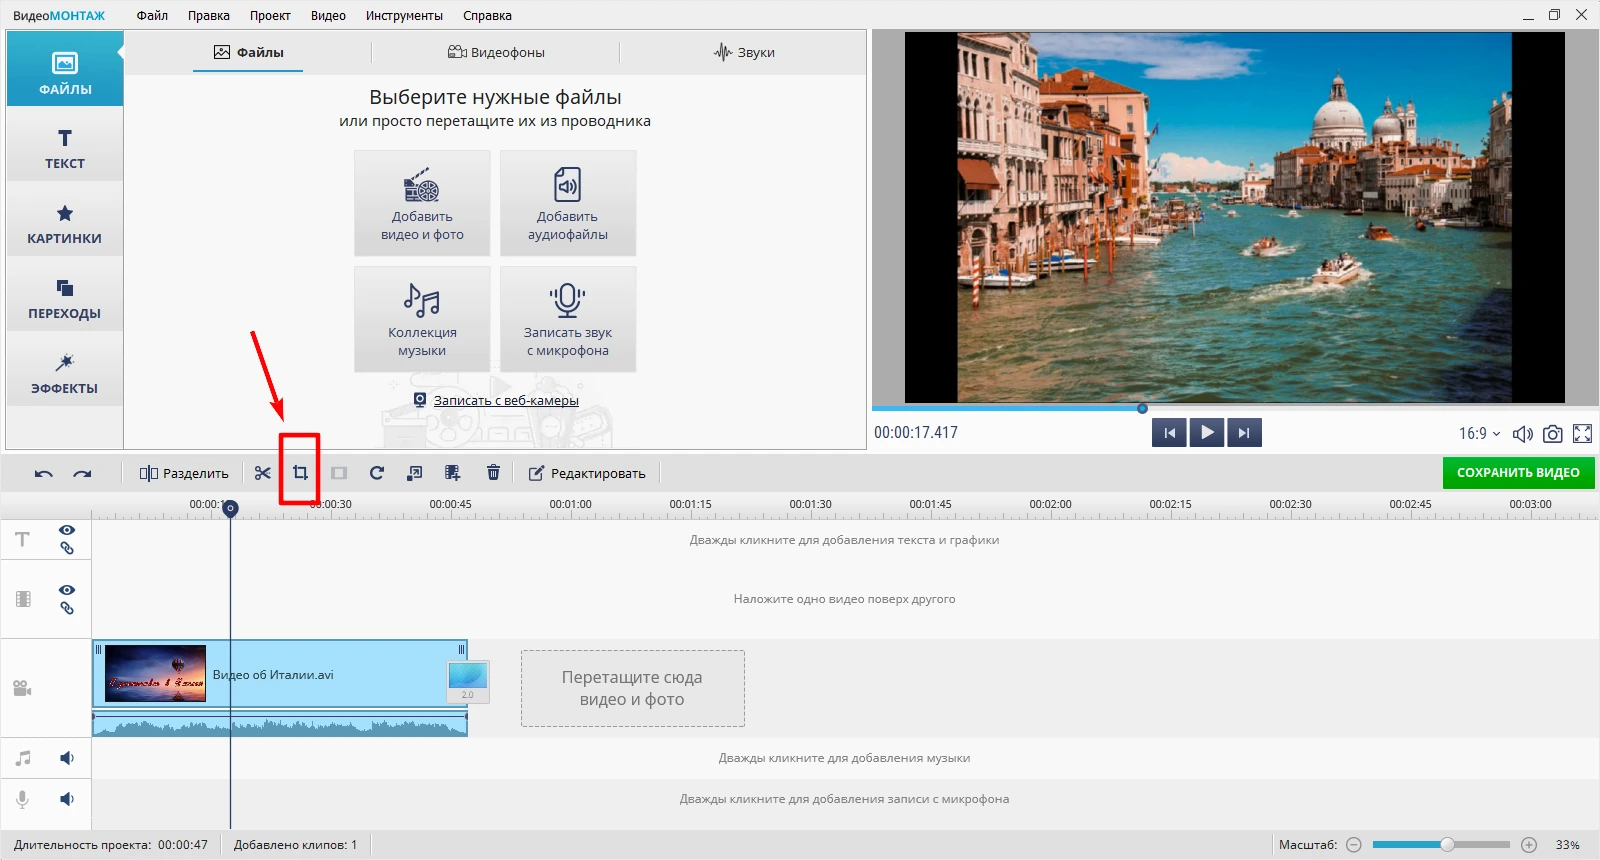Click the Масштаб zoom slider handle
This screenshot has height=860, width=1600.
point(1447,845)
